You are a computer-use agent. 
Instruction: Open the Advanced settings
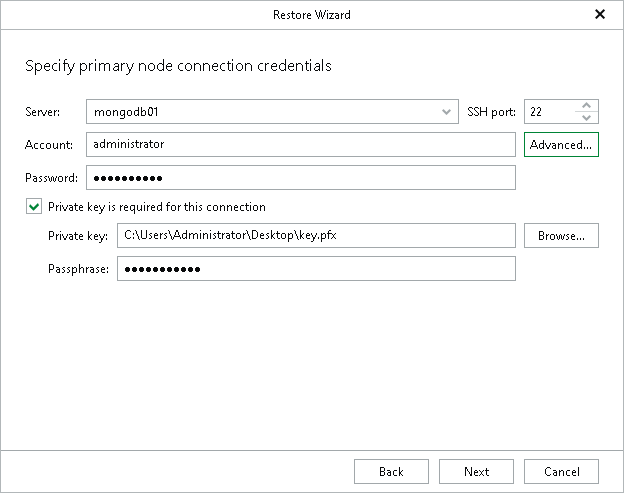(561, 144)
